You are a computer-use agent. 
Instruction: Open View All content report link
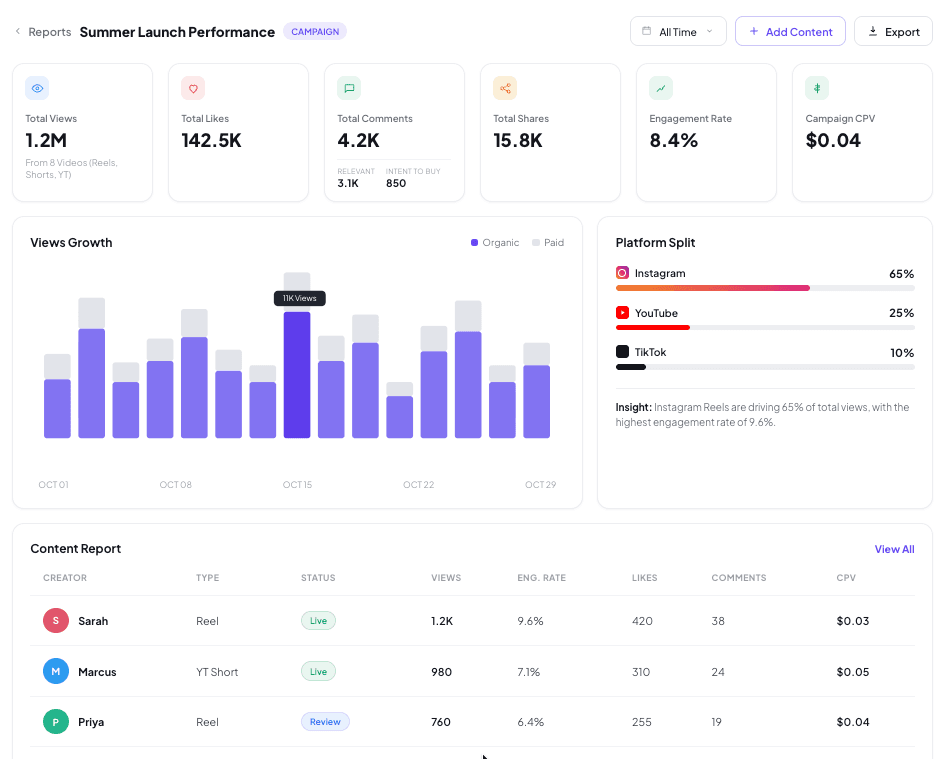(894, 549)
